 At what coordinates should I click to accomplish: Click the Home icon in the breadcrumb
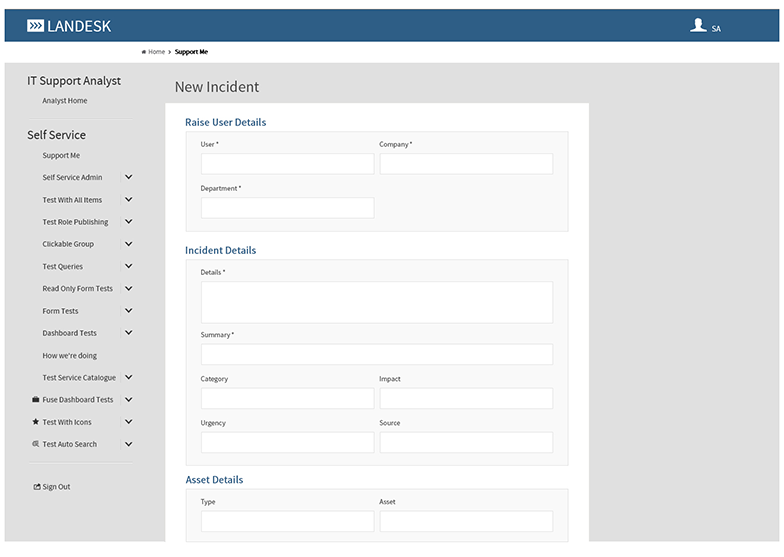coord(144,52)
